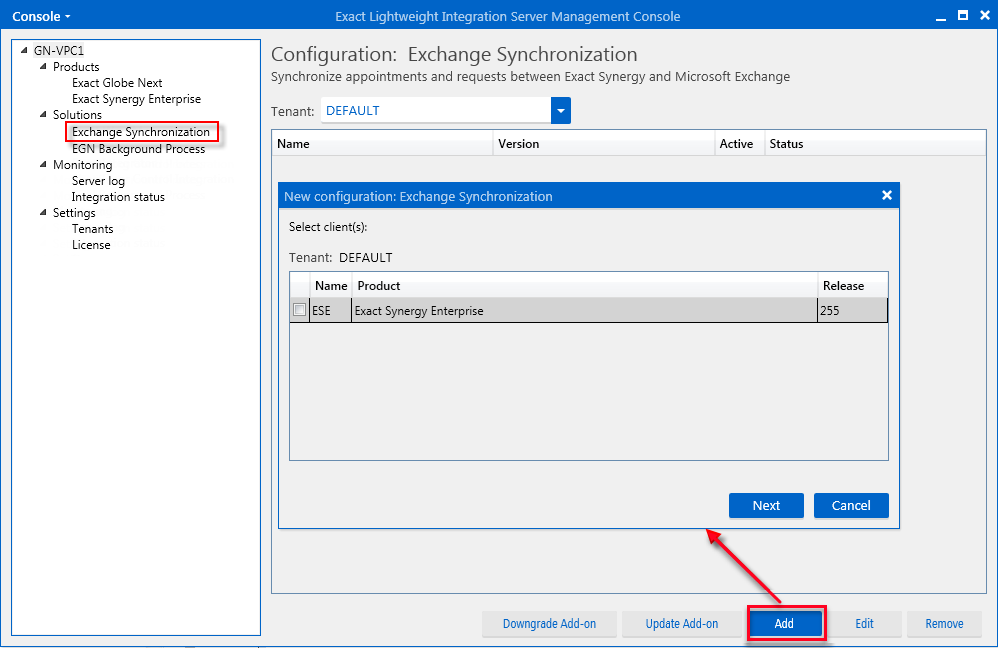Viewport: 998px width, 648px height.
Task: Open Integration status page
Action: (x=118, y=197)
